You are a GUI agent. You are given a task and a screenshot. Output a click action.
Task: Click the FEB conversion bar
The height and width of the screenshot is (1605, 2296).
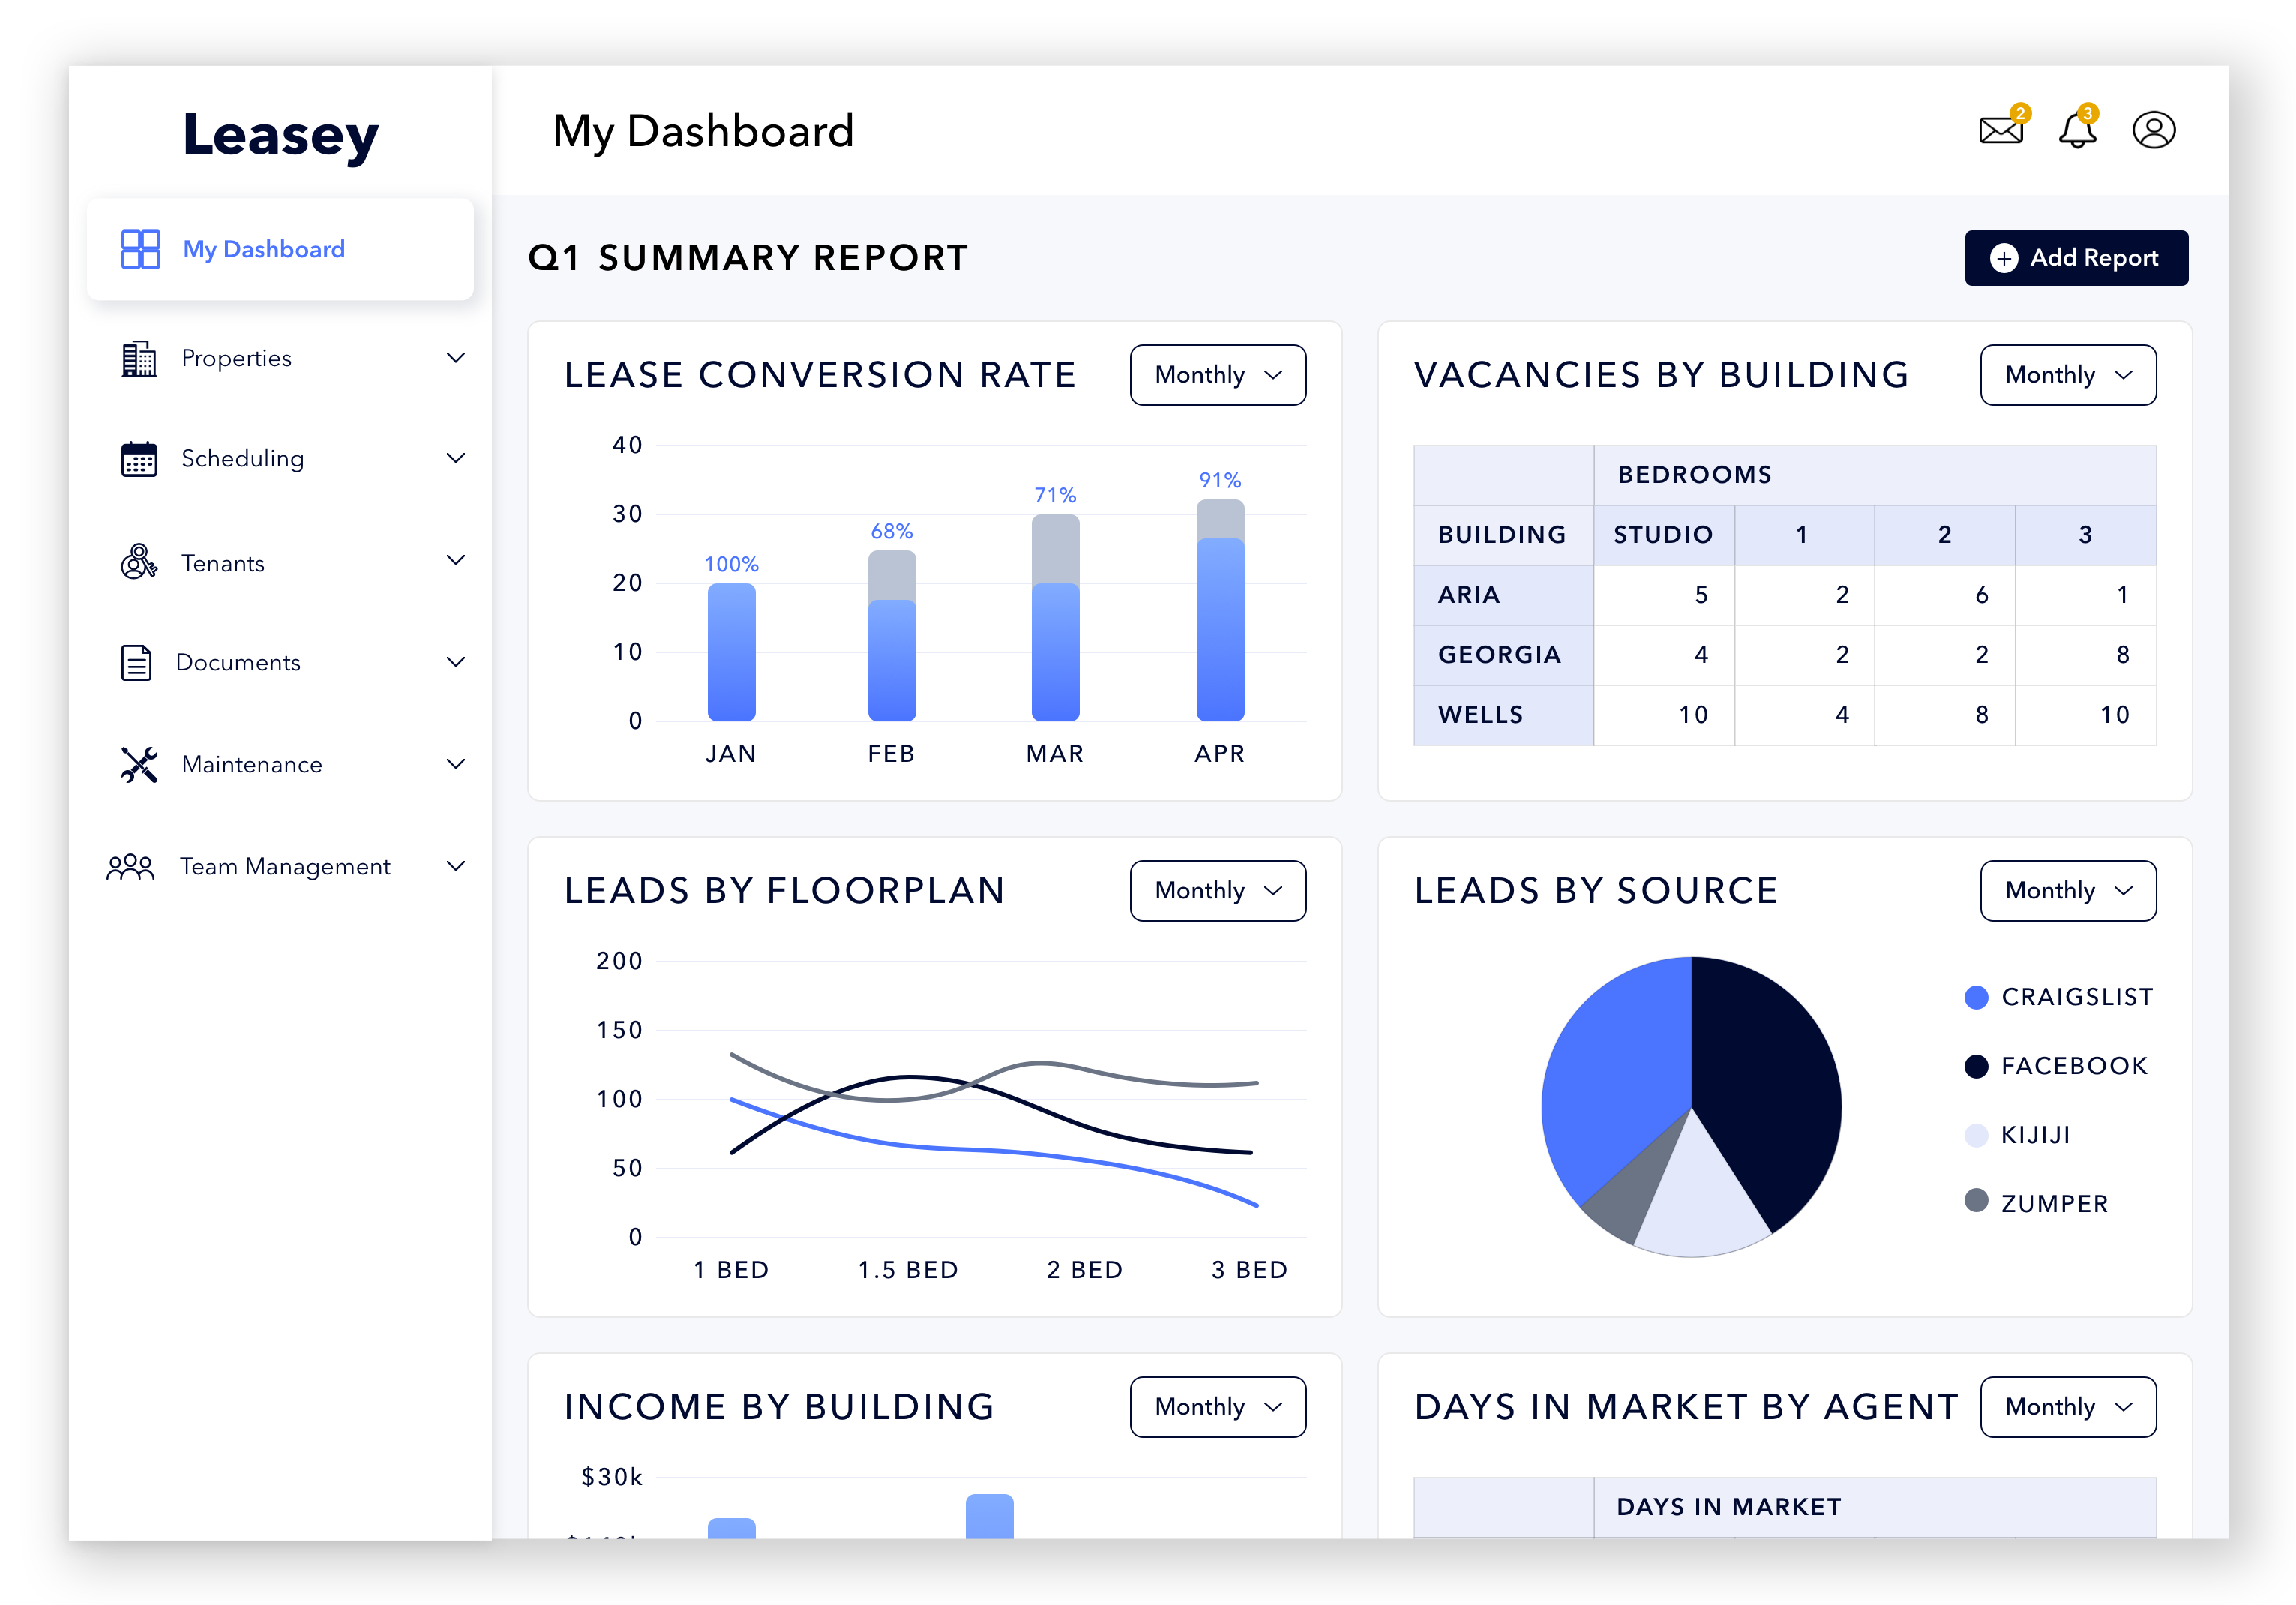[x=892, y=636]
